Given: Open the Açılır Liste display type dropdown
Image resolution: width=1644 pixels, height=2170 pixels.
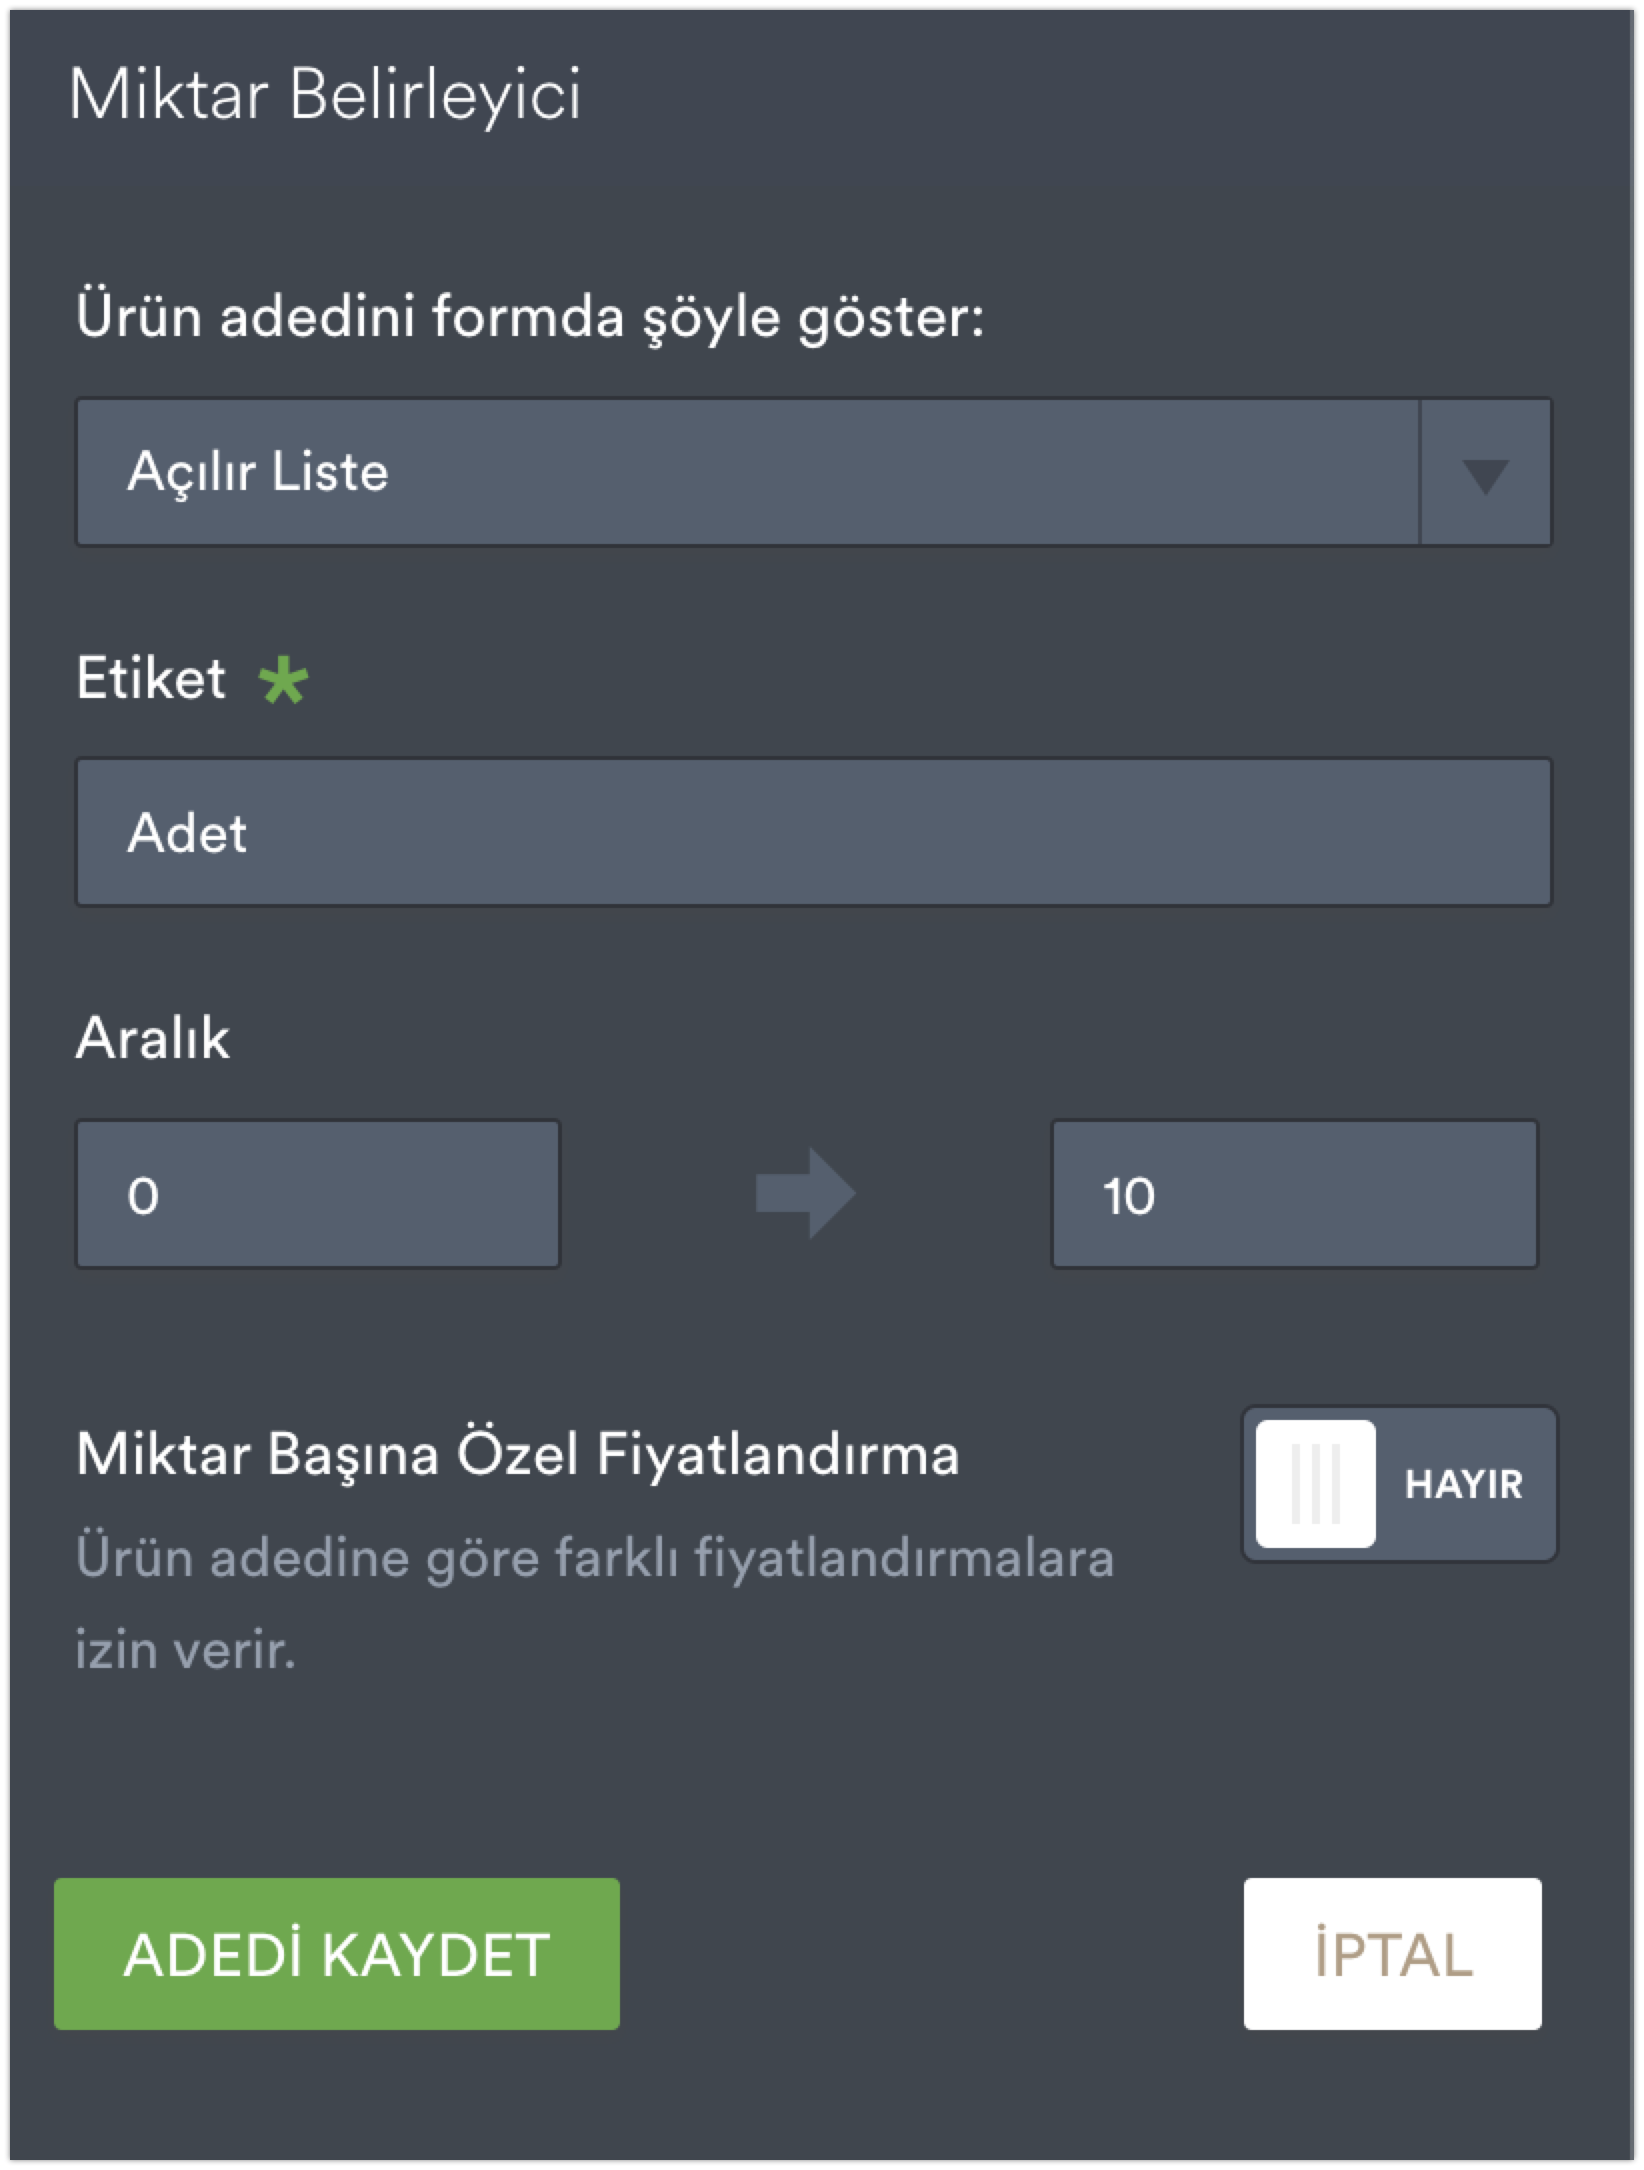Looking at the screenshot, I should (x=746, y=473).
